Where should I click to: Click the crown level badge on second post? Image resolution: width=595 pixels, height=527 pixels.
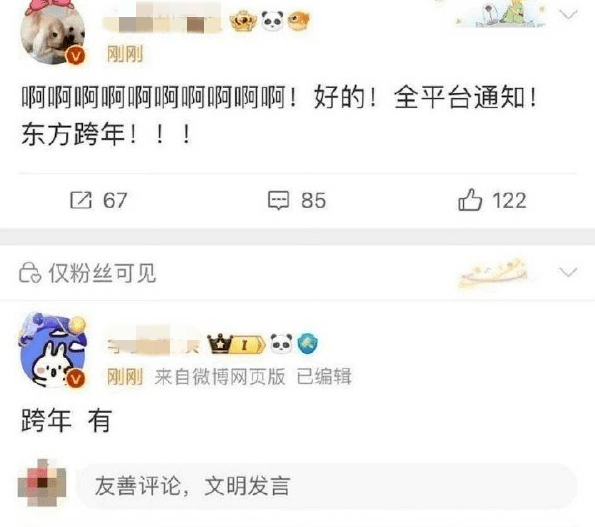tap(236, 344)
